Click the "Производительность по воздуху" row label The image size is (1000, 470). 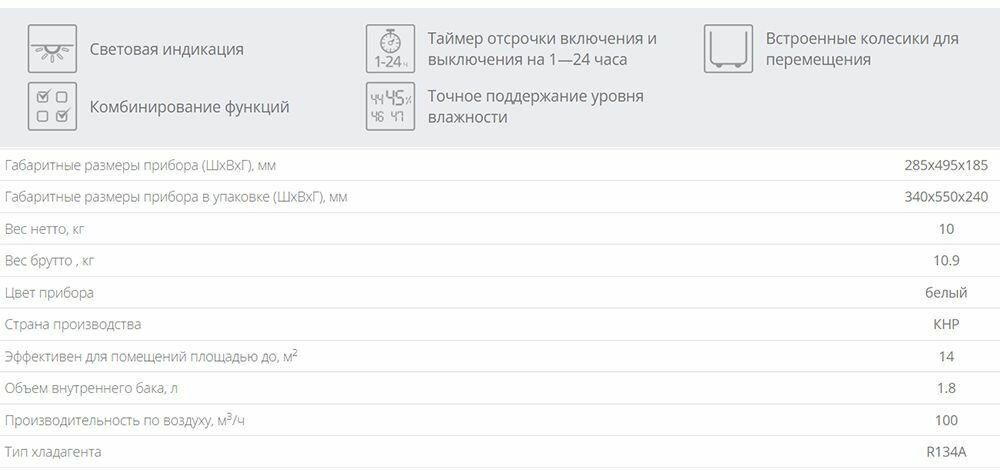[124, 421]
